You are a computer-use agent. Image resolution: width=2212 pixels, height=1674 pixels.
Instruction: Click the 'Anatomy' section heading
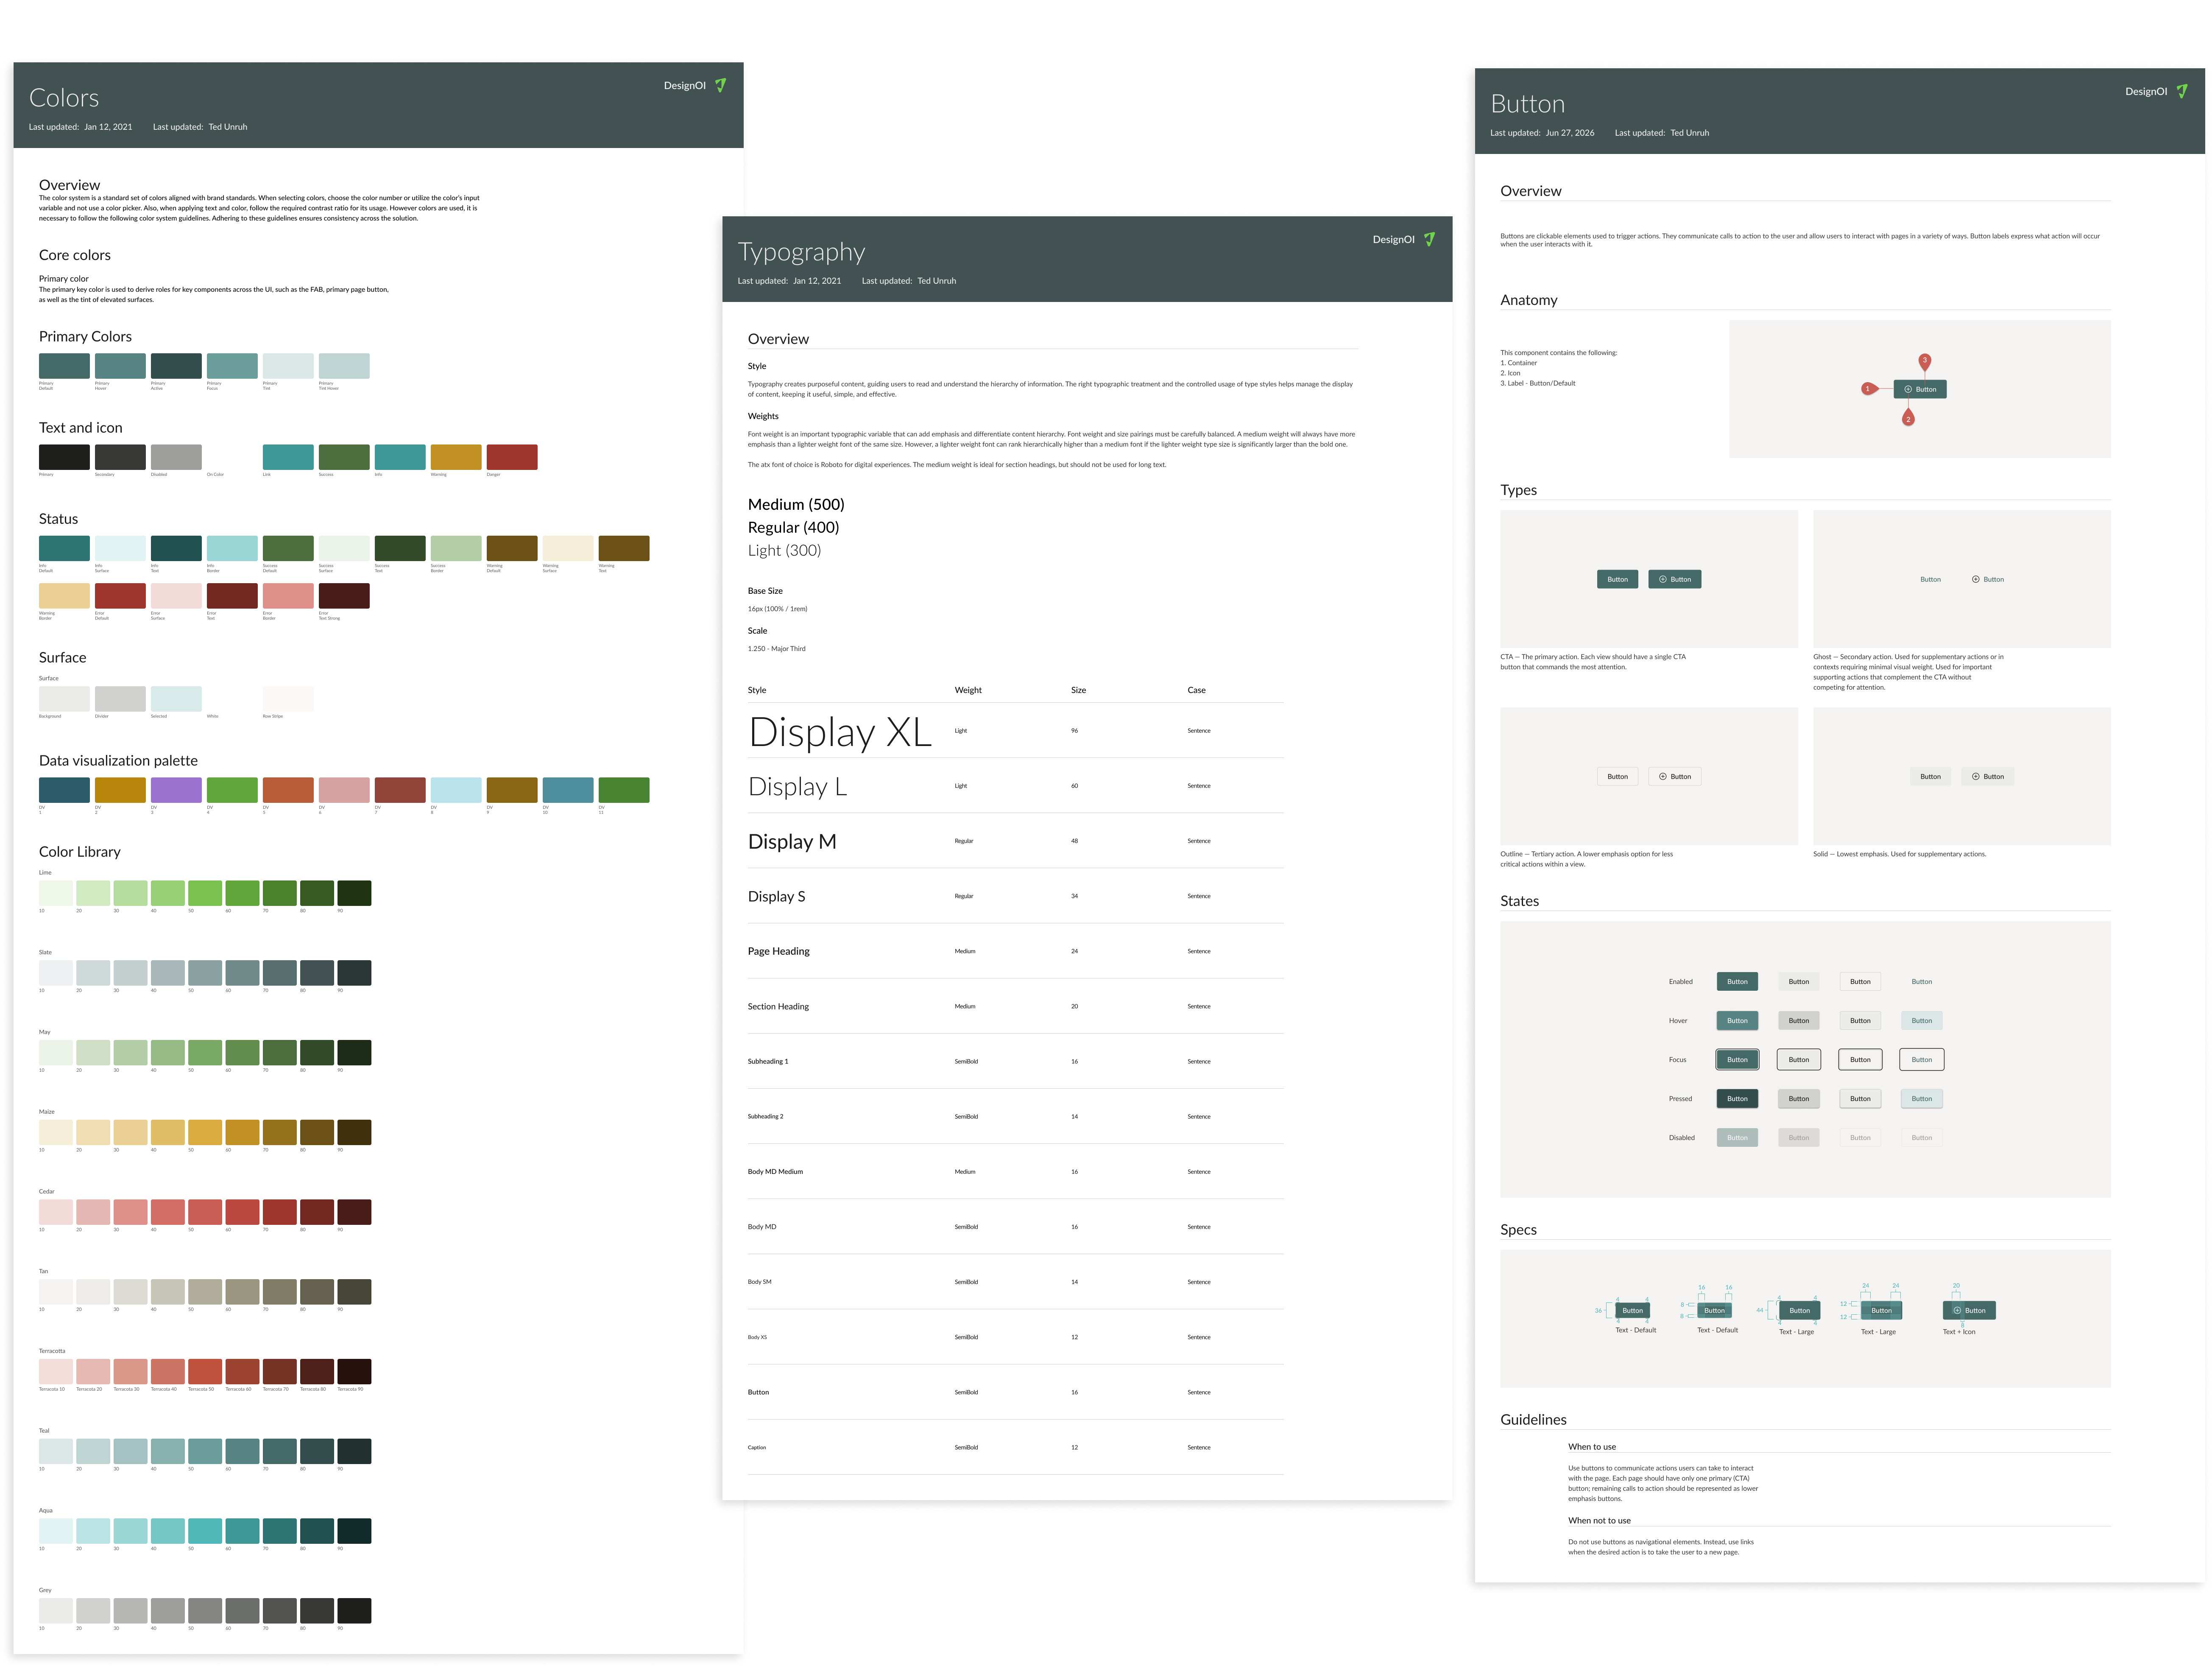(x=1529, y=300)
